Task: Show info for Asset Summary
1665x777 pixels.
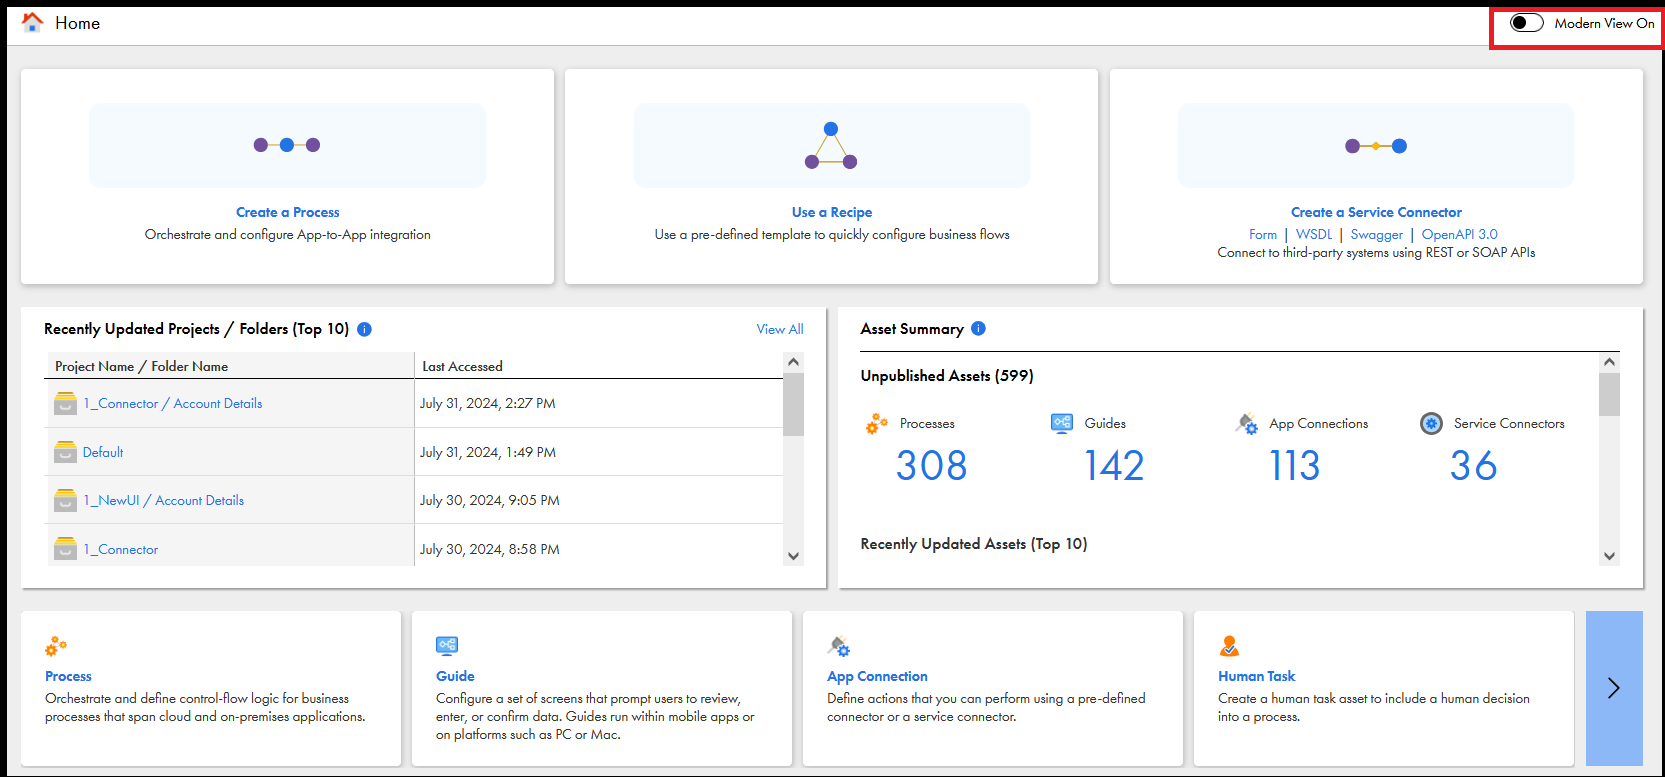Action: point(979,328)
